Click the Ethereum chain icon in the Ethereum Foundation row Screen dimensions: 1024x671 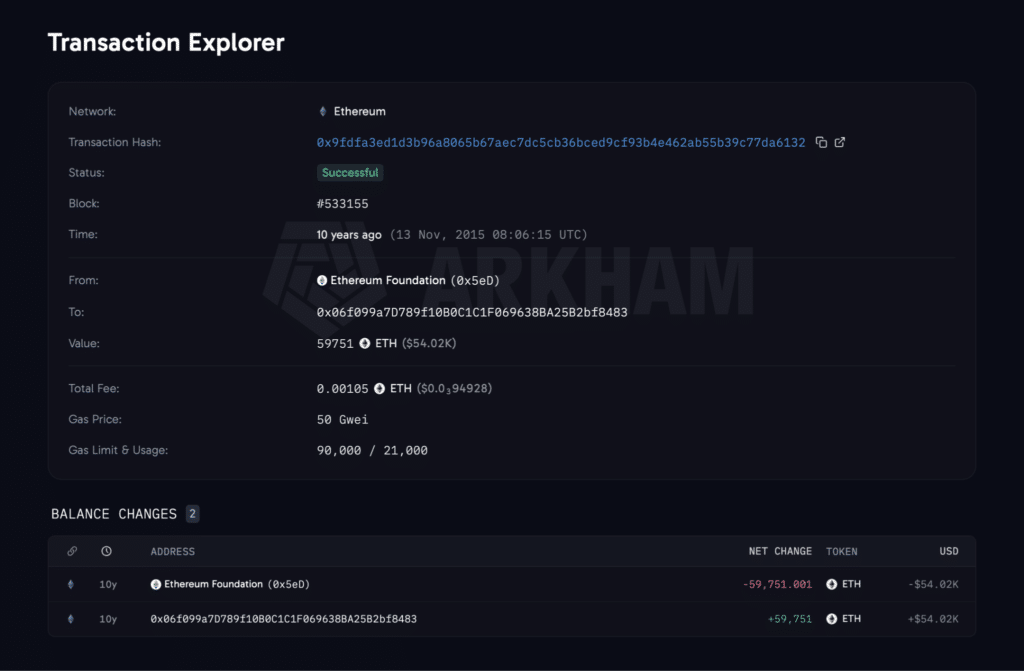pos(71,584)
